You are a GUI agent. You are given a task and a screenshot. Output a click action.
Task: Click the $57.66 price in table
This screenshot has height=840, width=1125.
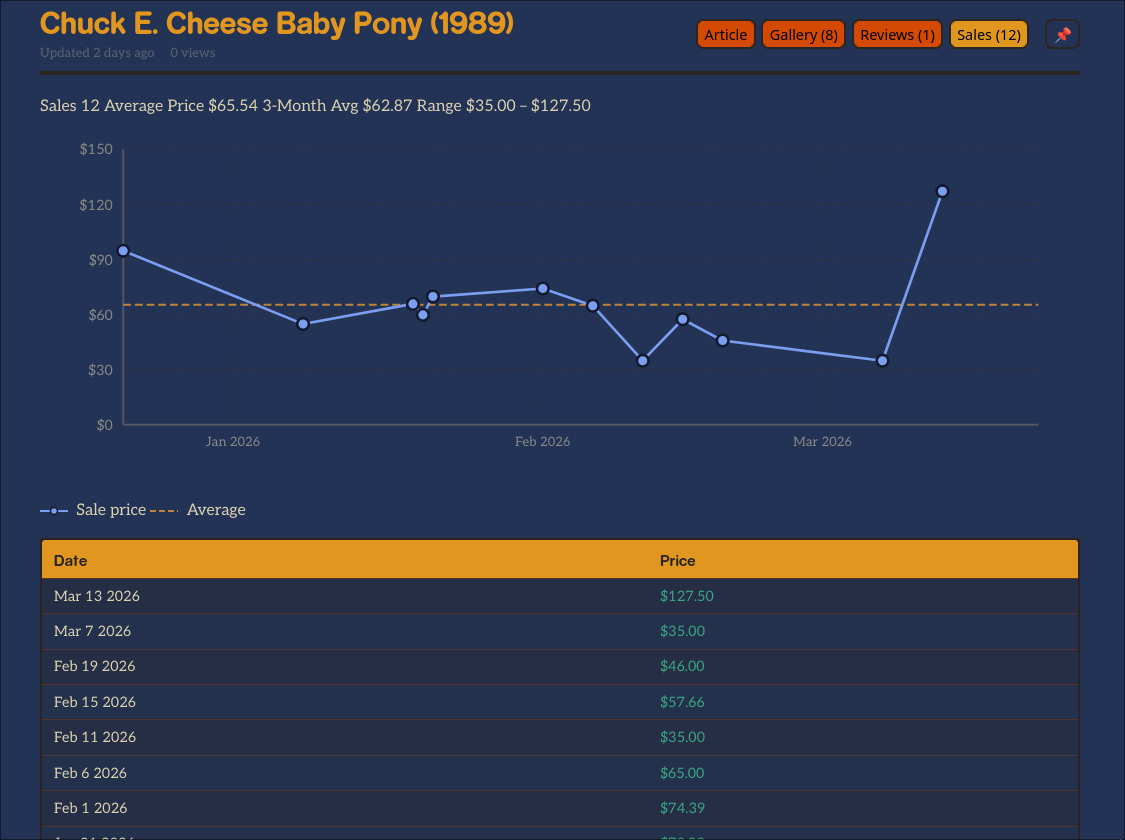click(682, 702)
